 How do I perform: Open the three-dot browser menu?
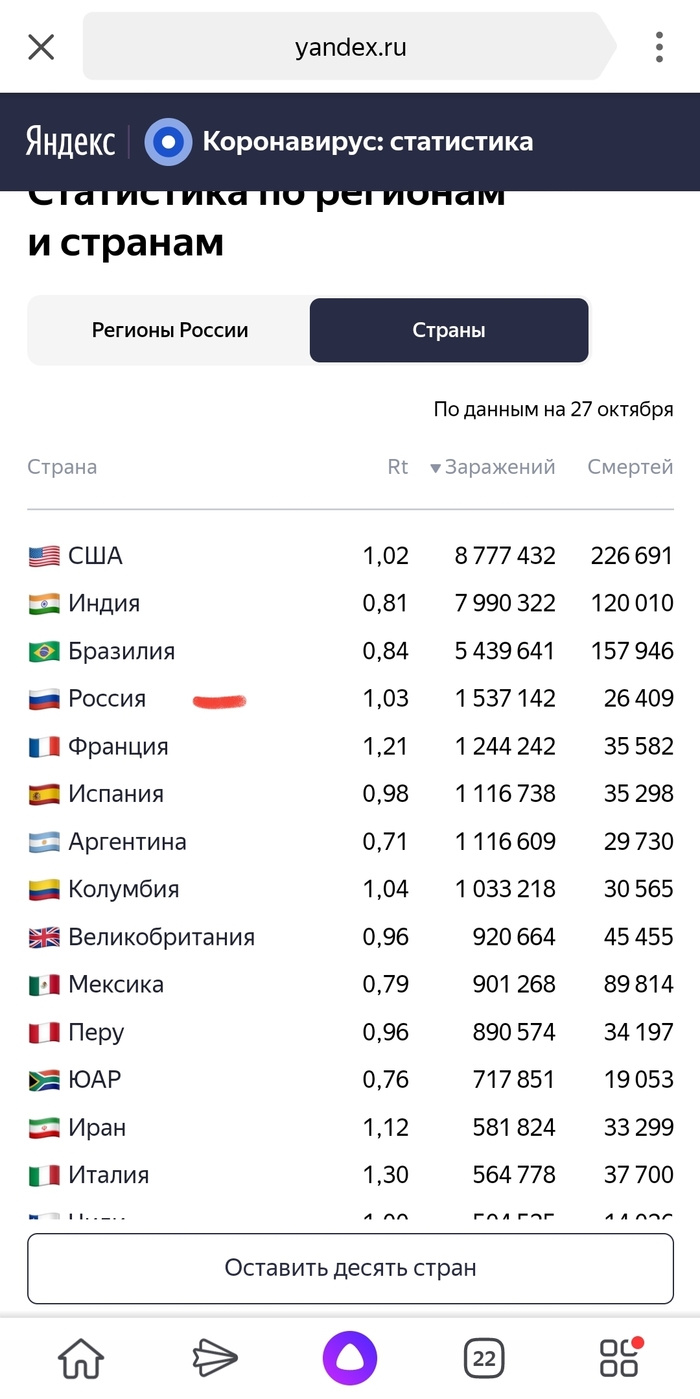tap(659, 47)
